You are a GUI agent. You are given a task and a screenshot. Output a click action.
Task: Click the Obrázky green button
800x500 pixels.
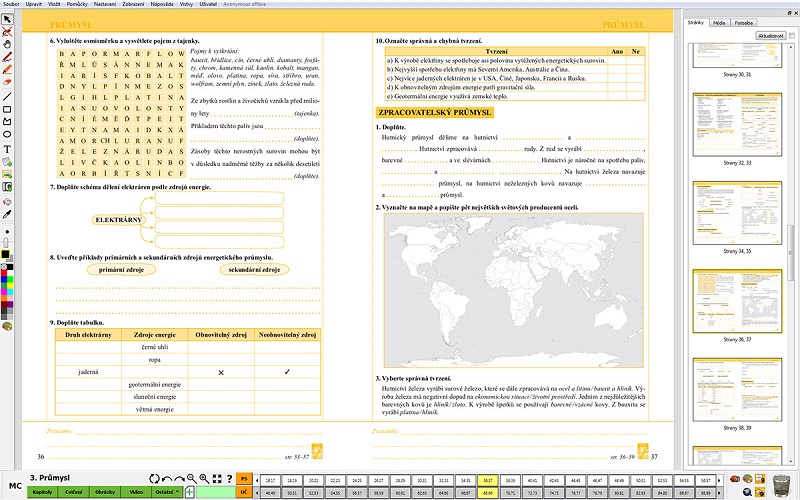(x=105, y=492)
